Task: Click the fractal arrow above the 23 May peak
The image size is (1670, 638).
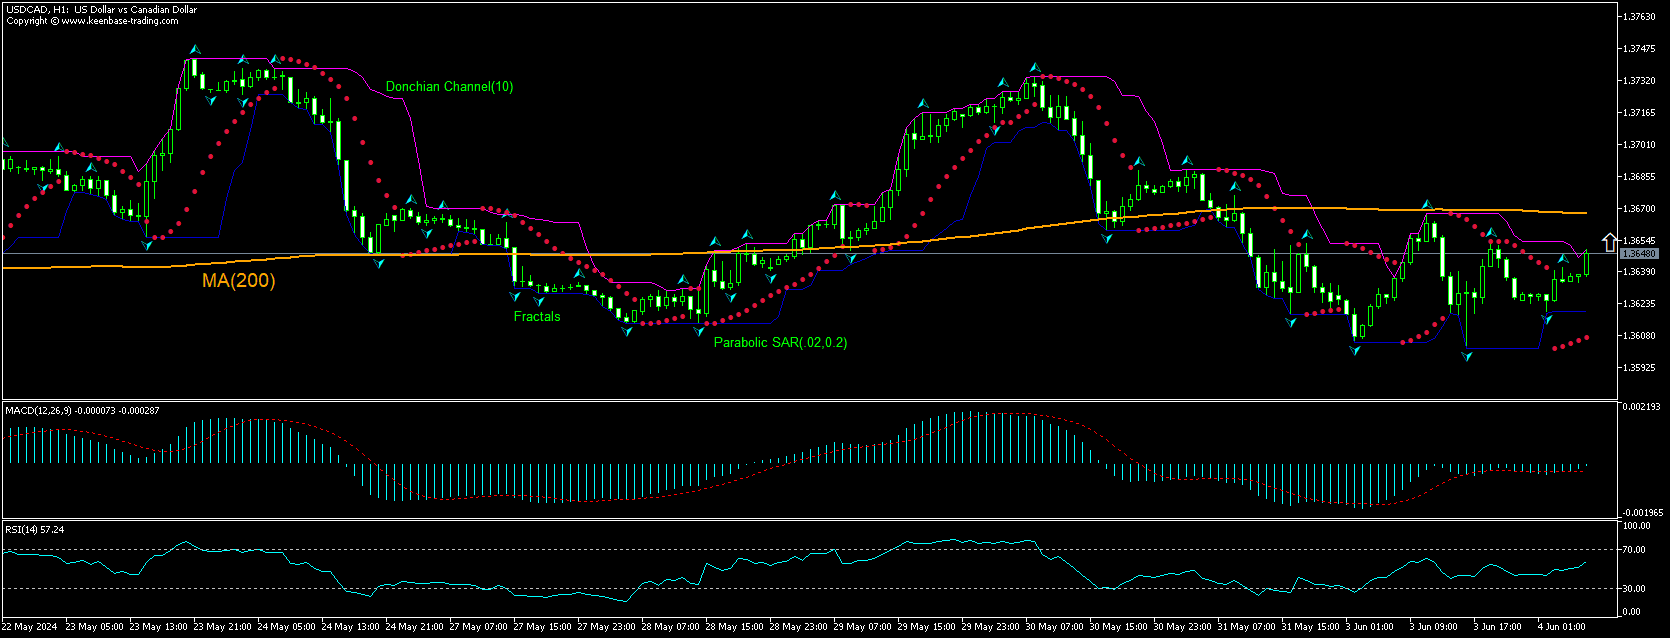Action: pos(195,50)
